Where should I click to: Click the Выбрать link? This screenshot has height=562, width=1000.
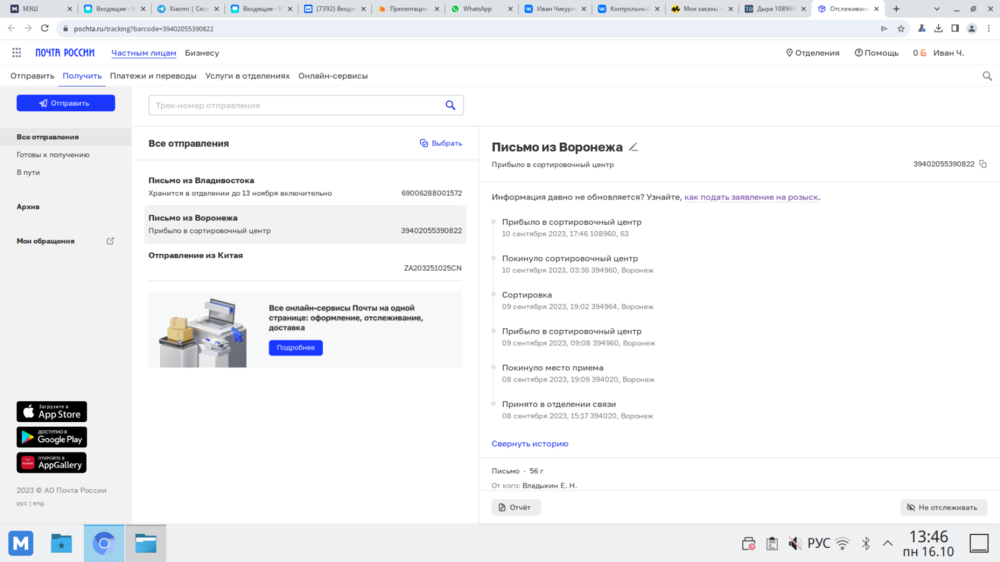441,144
